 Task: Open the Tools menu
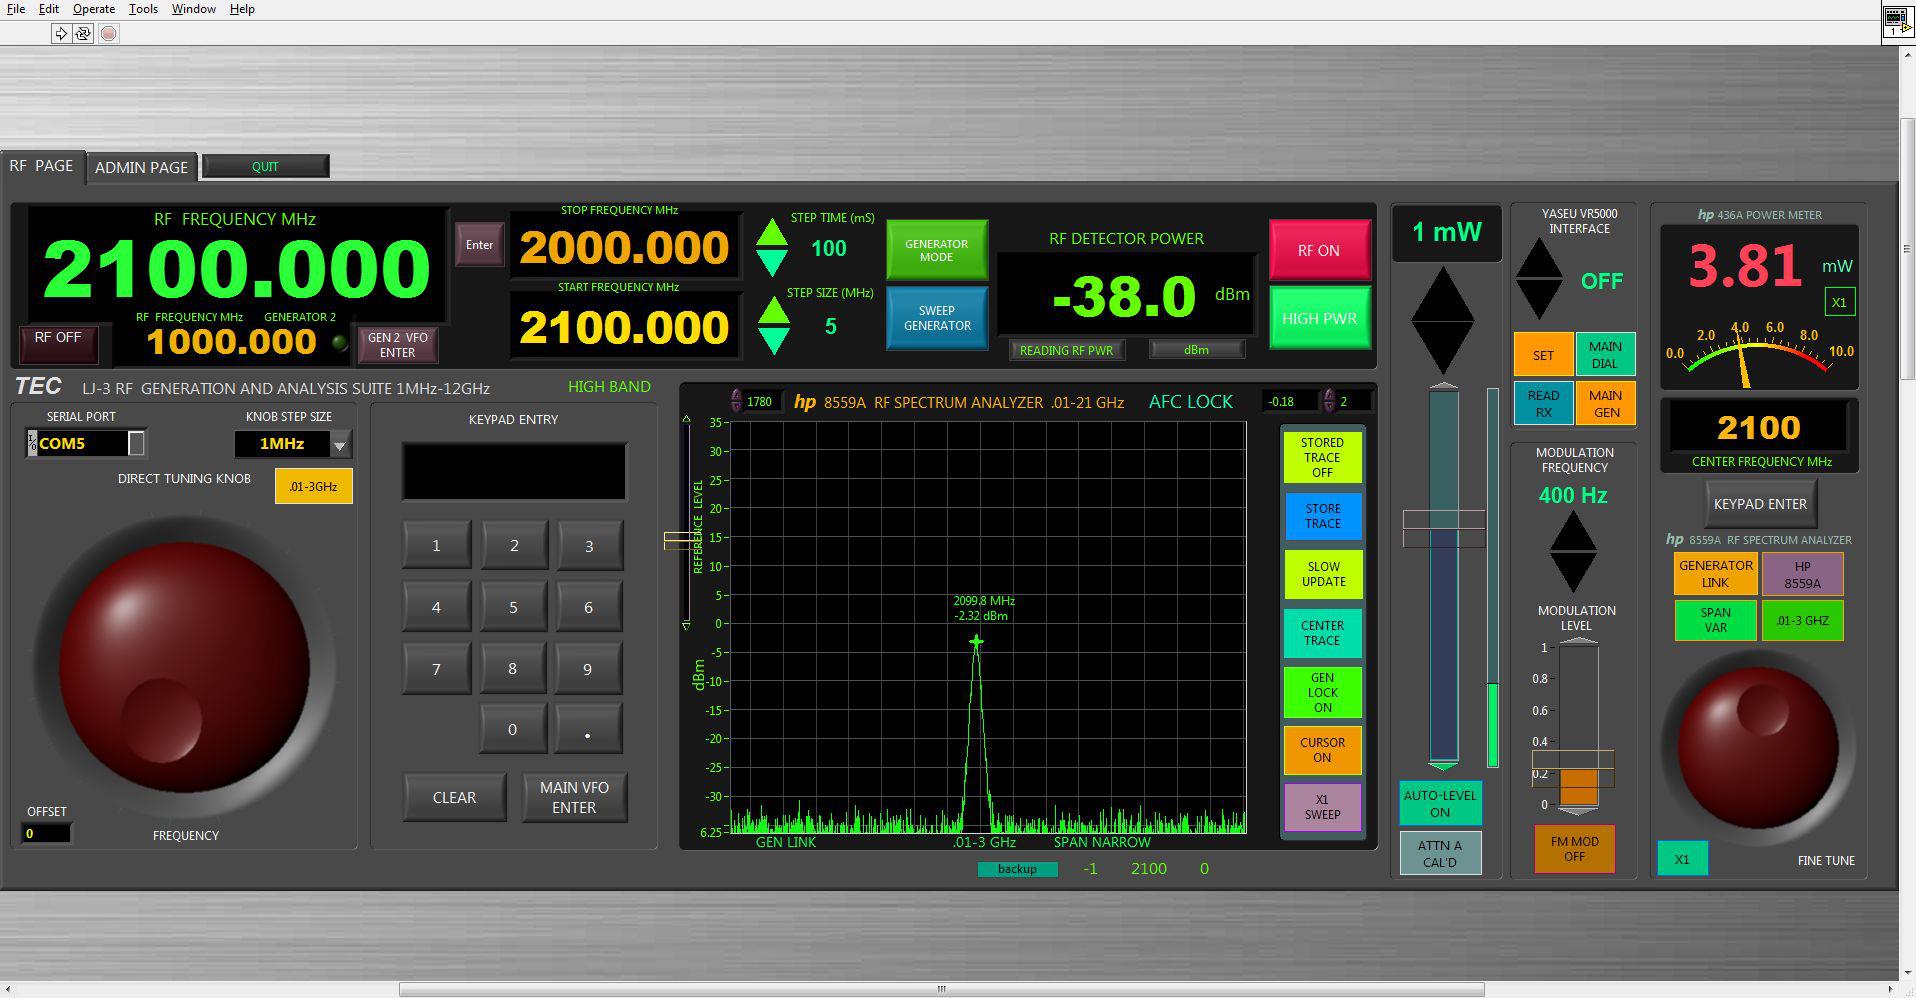click(x=143, y=9)
